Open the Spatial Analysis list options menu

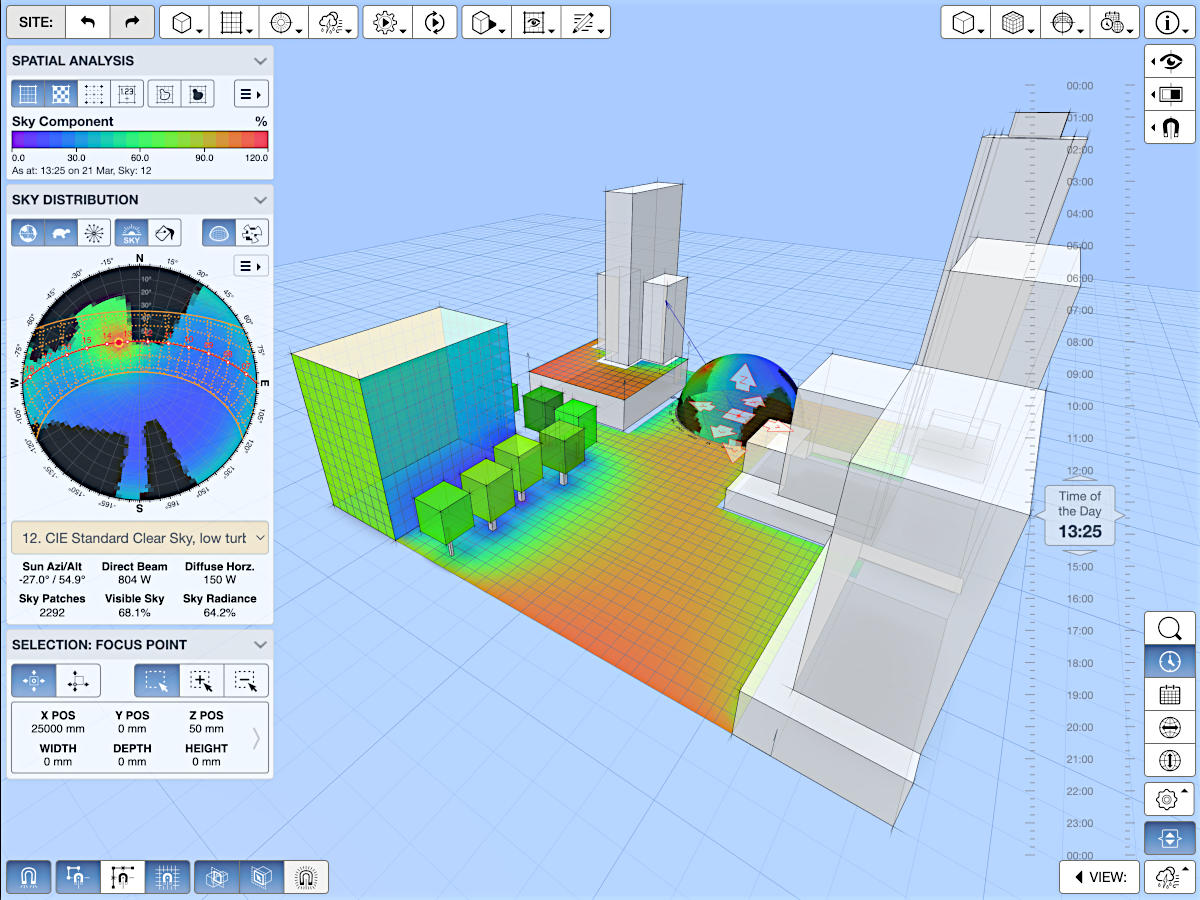click(251, 95)
